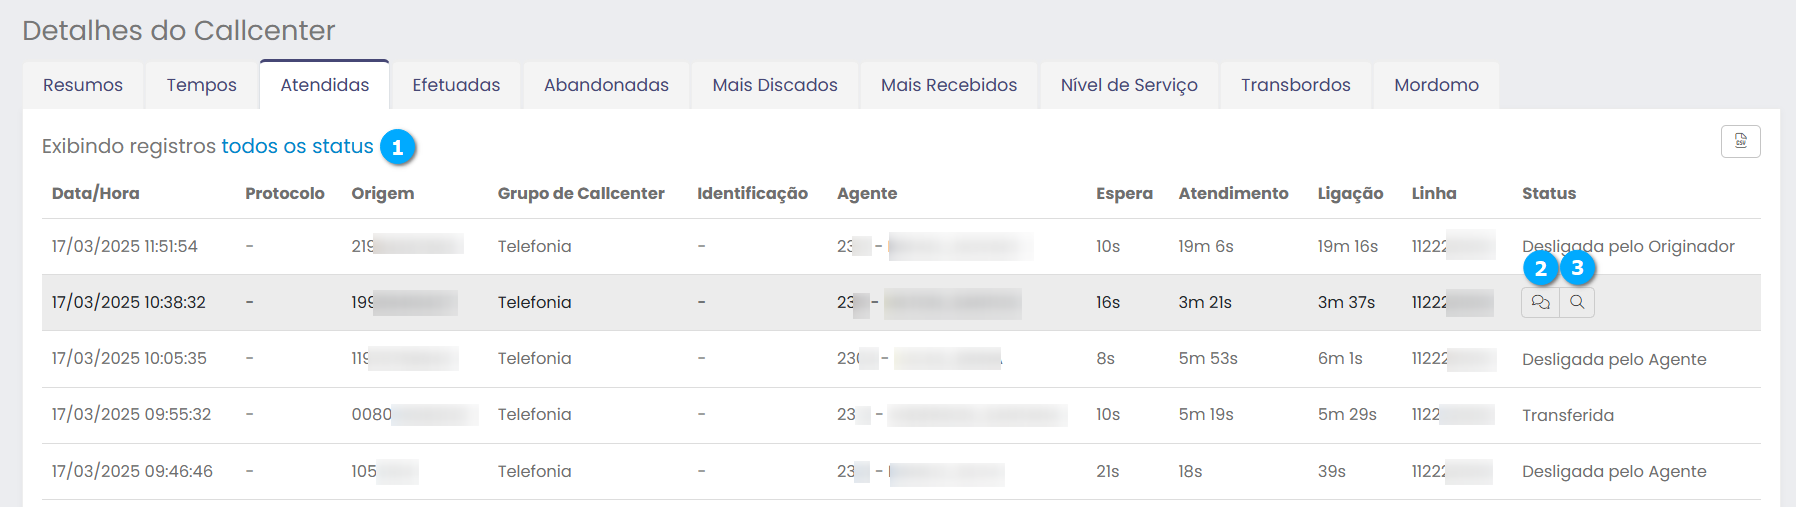Click the 17/03/2025 09:46:46 call record
The image size is (1796, 507).
[132, 471]
